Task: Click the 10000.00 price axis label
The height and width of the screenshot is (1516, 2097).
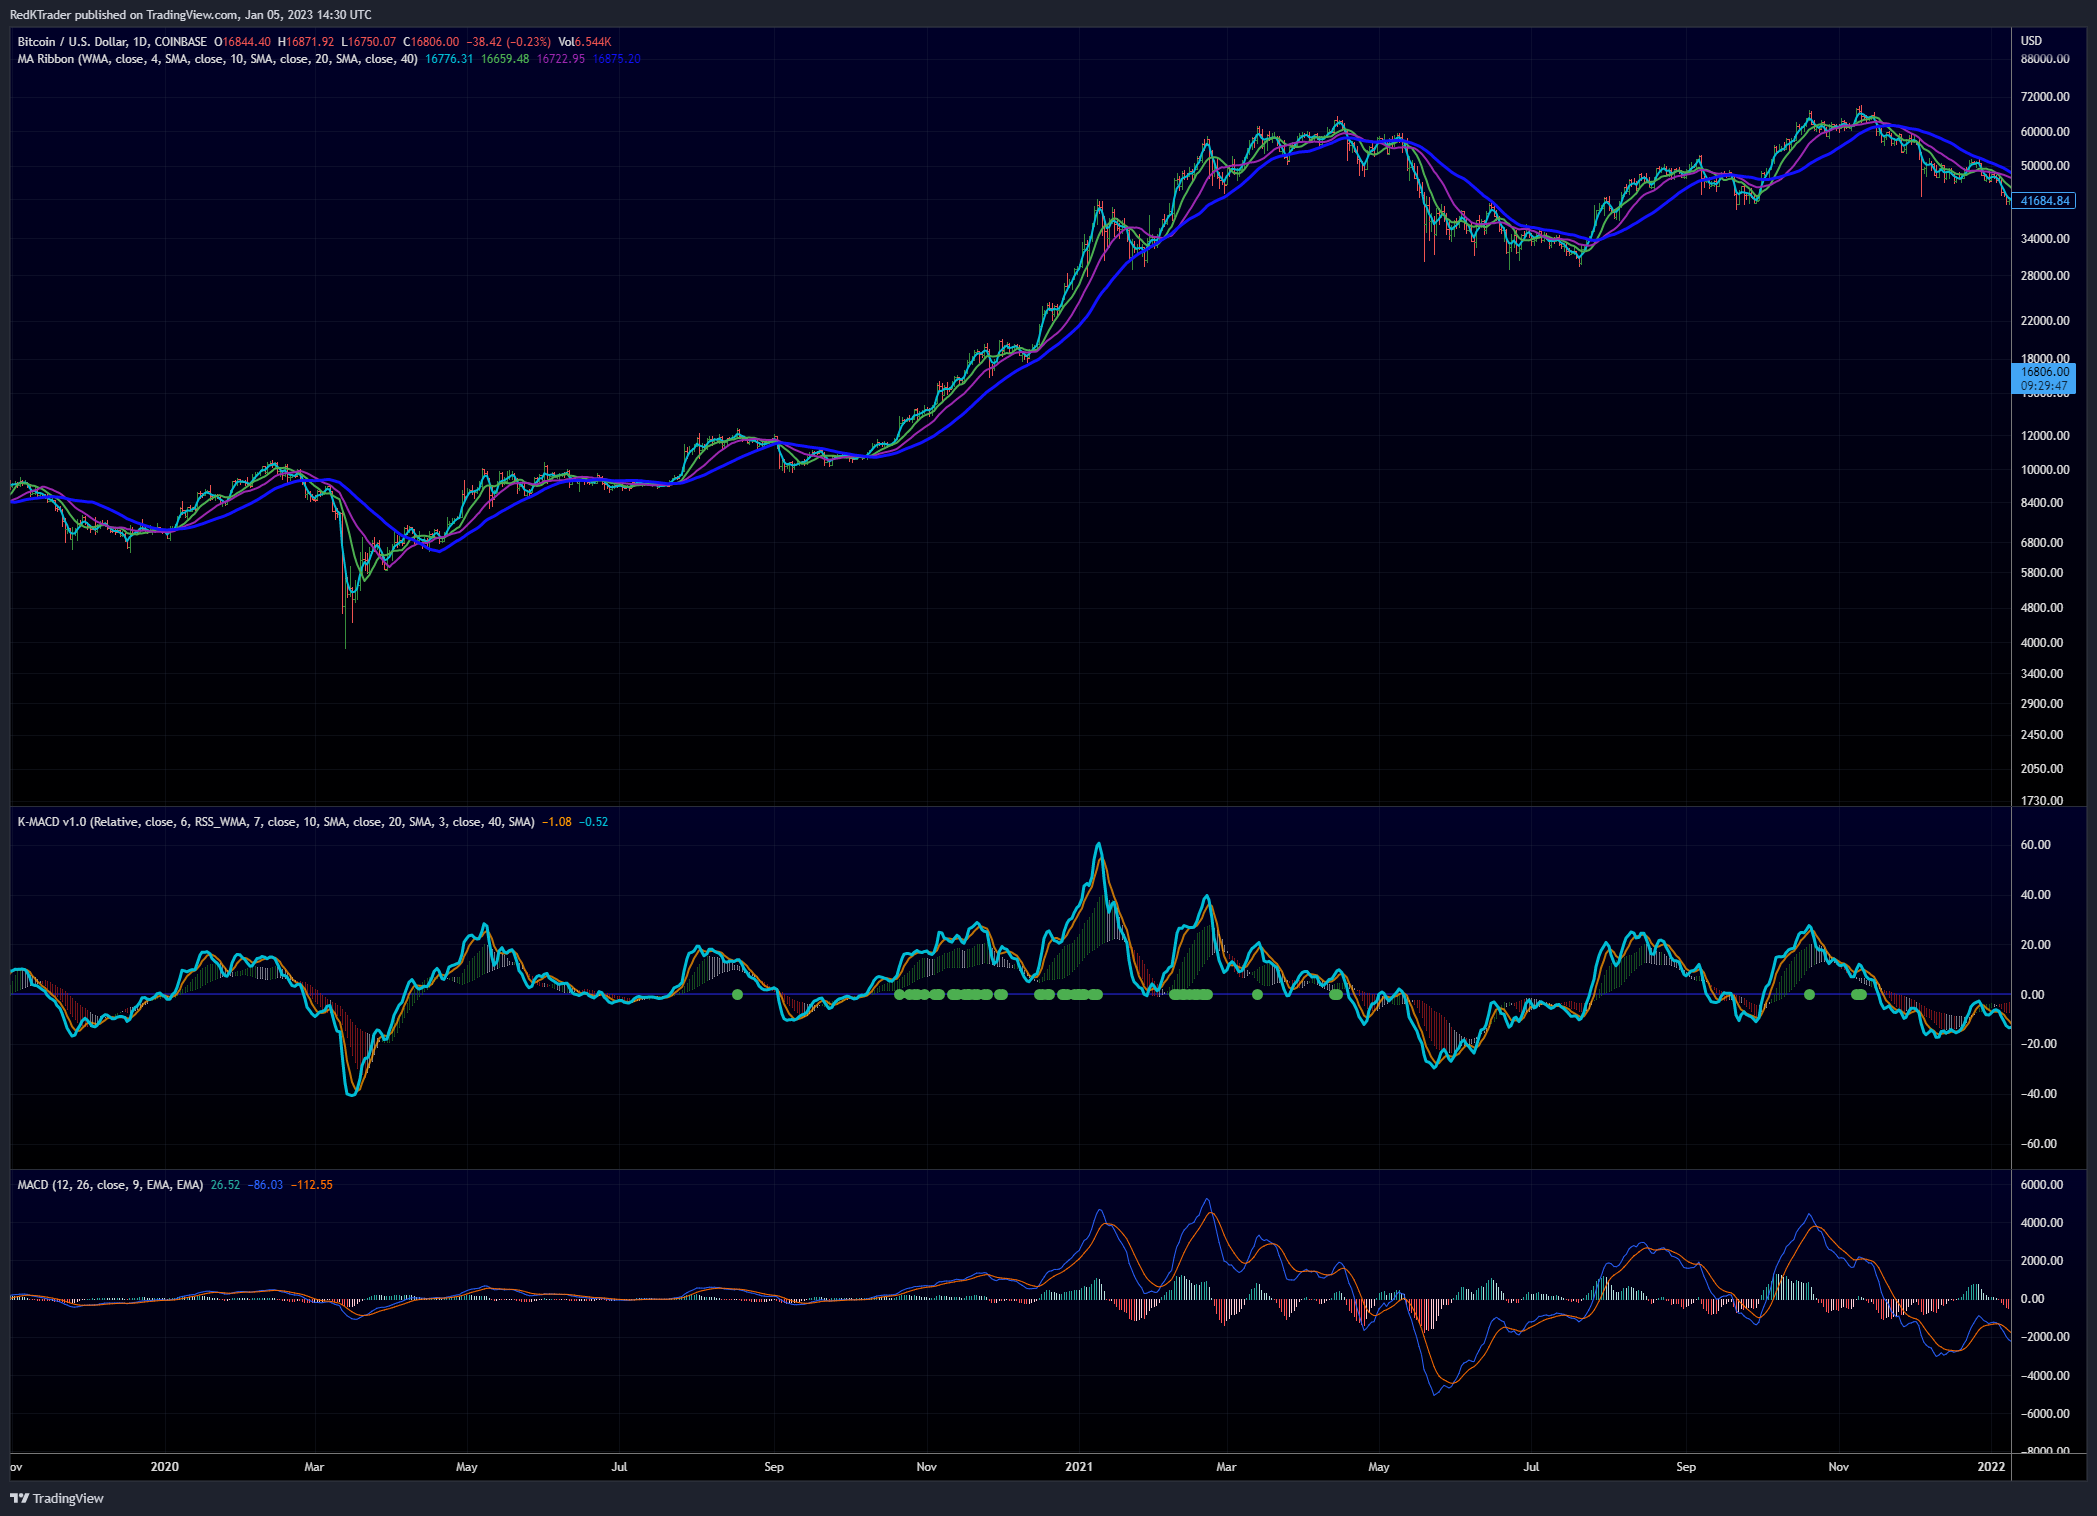Action: (2045, 470)
